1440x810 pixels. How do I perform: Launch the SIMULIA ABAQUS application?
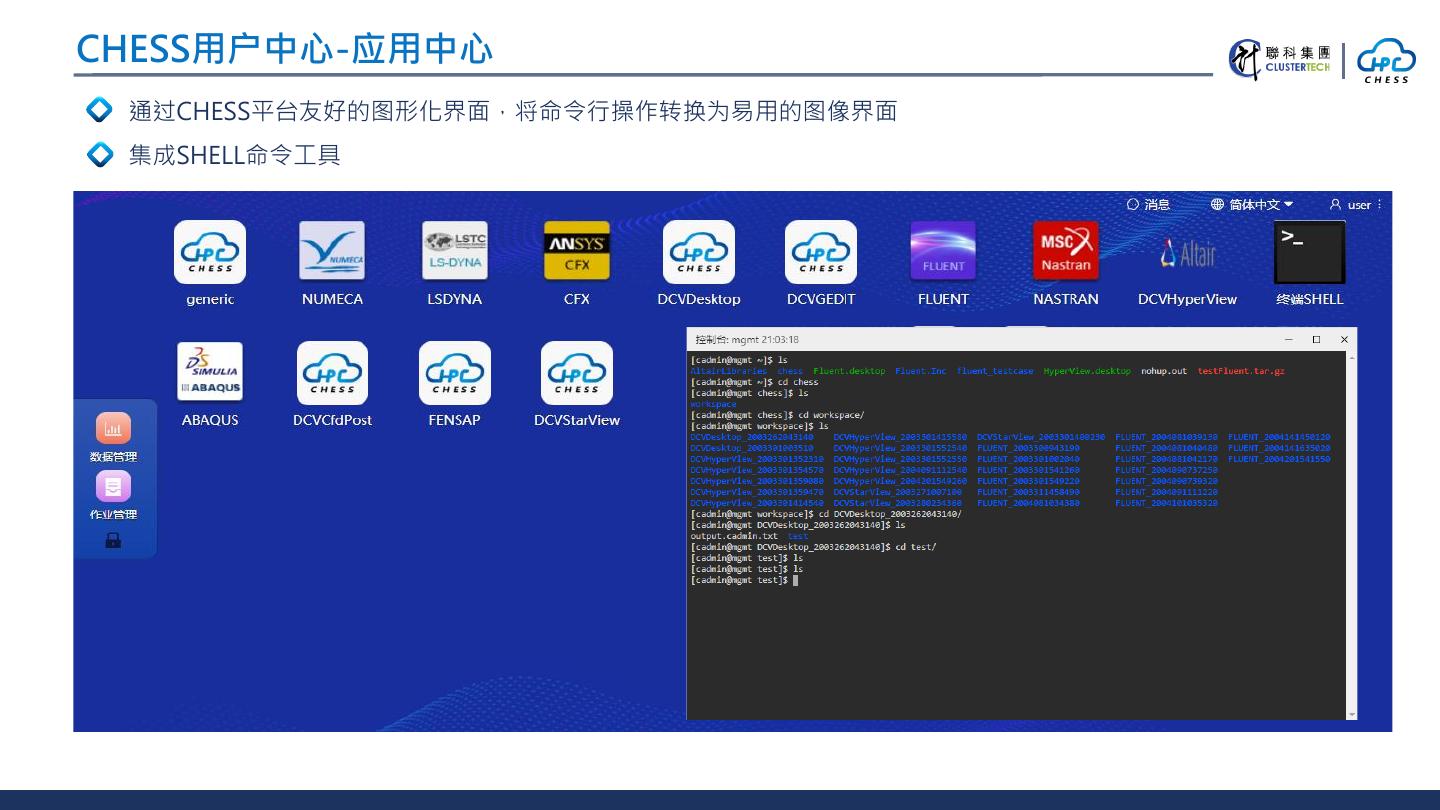(210, 373)
